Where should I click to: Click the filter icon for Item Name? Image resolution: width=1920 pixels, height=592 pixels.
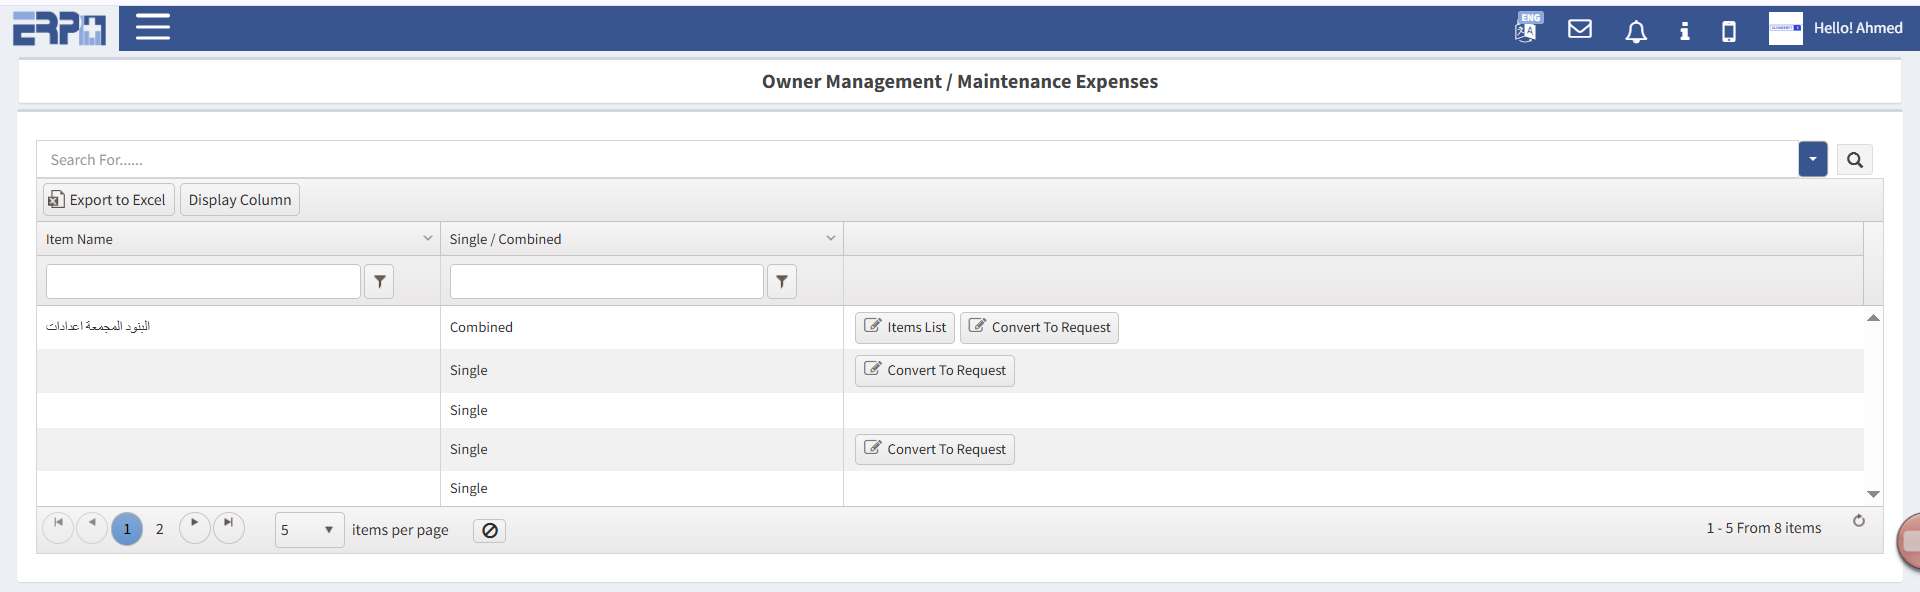(379, 282)
